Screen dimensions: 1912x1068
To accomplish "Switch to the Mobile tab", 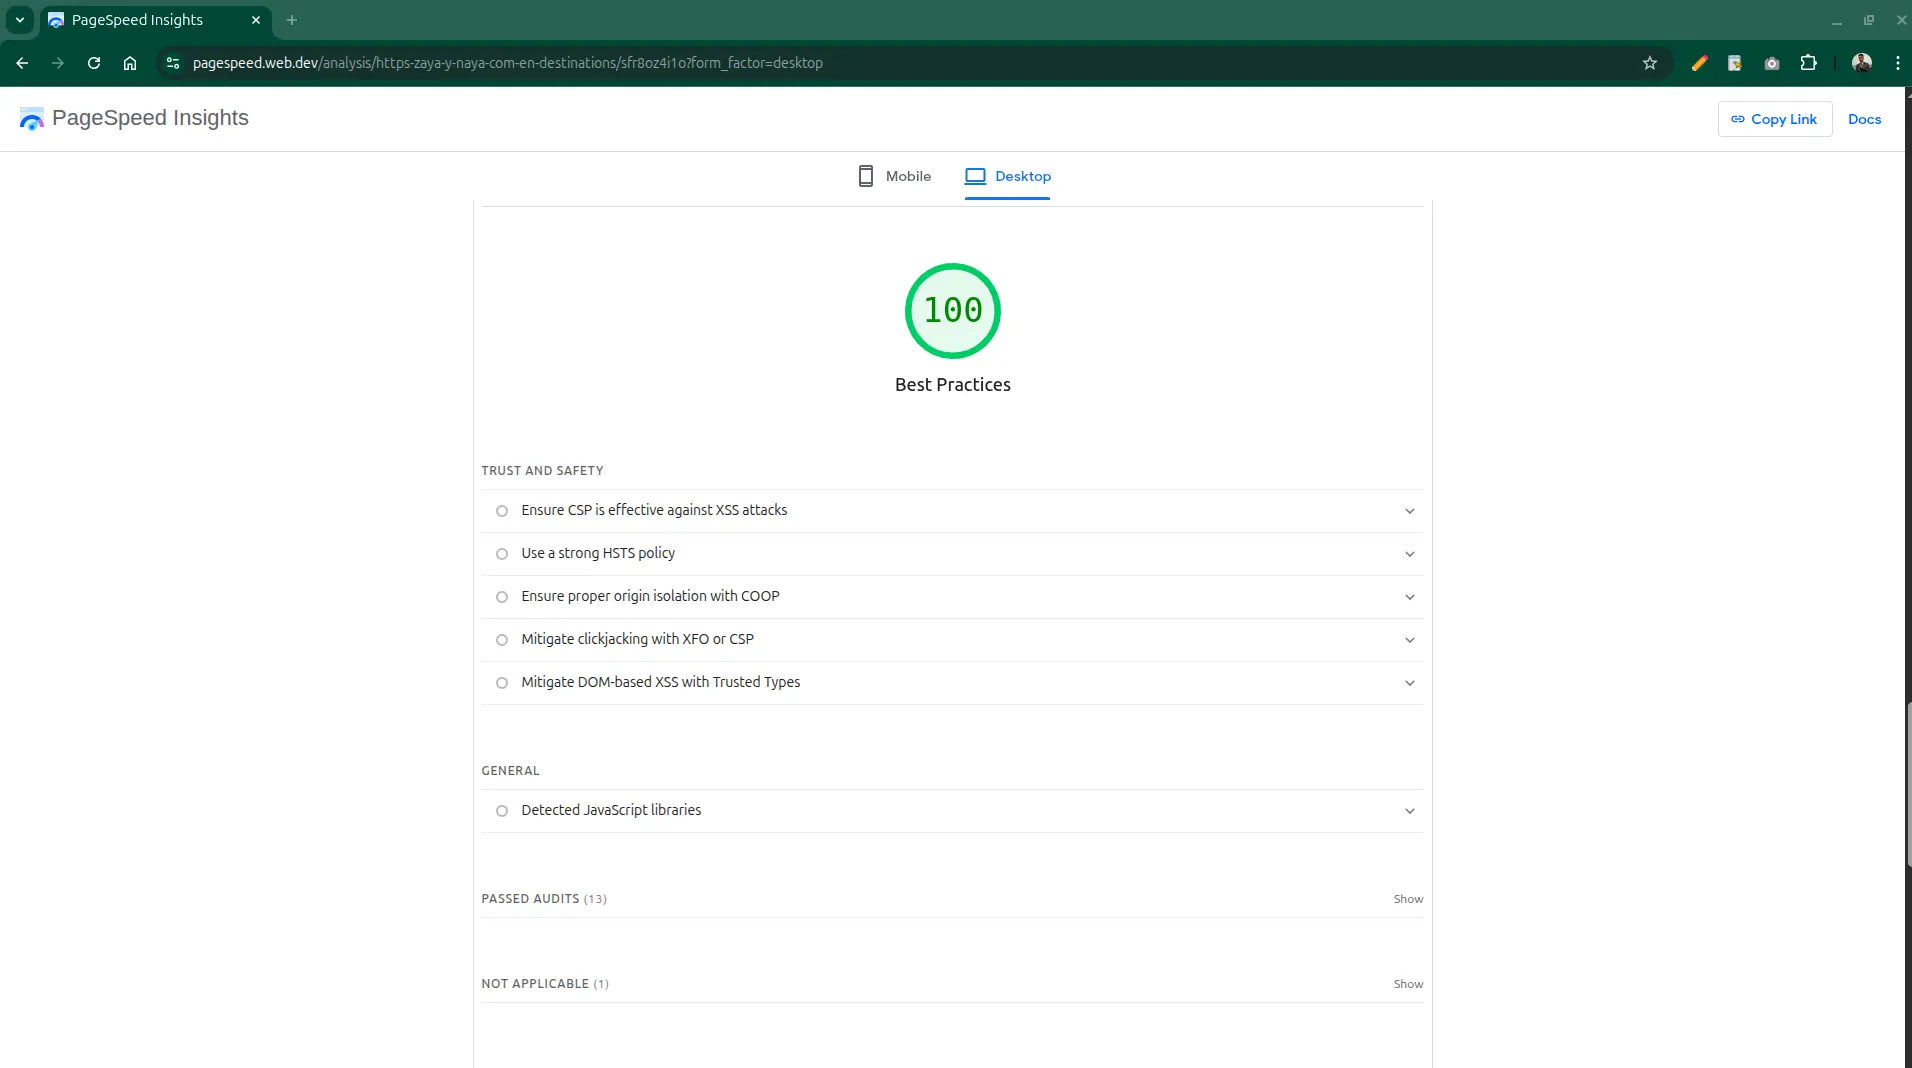I will [x=895, y=176].
